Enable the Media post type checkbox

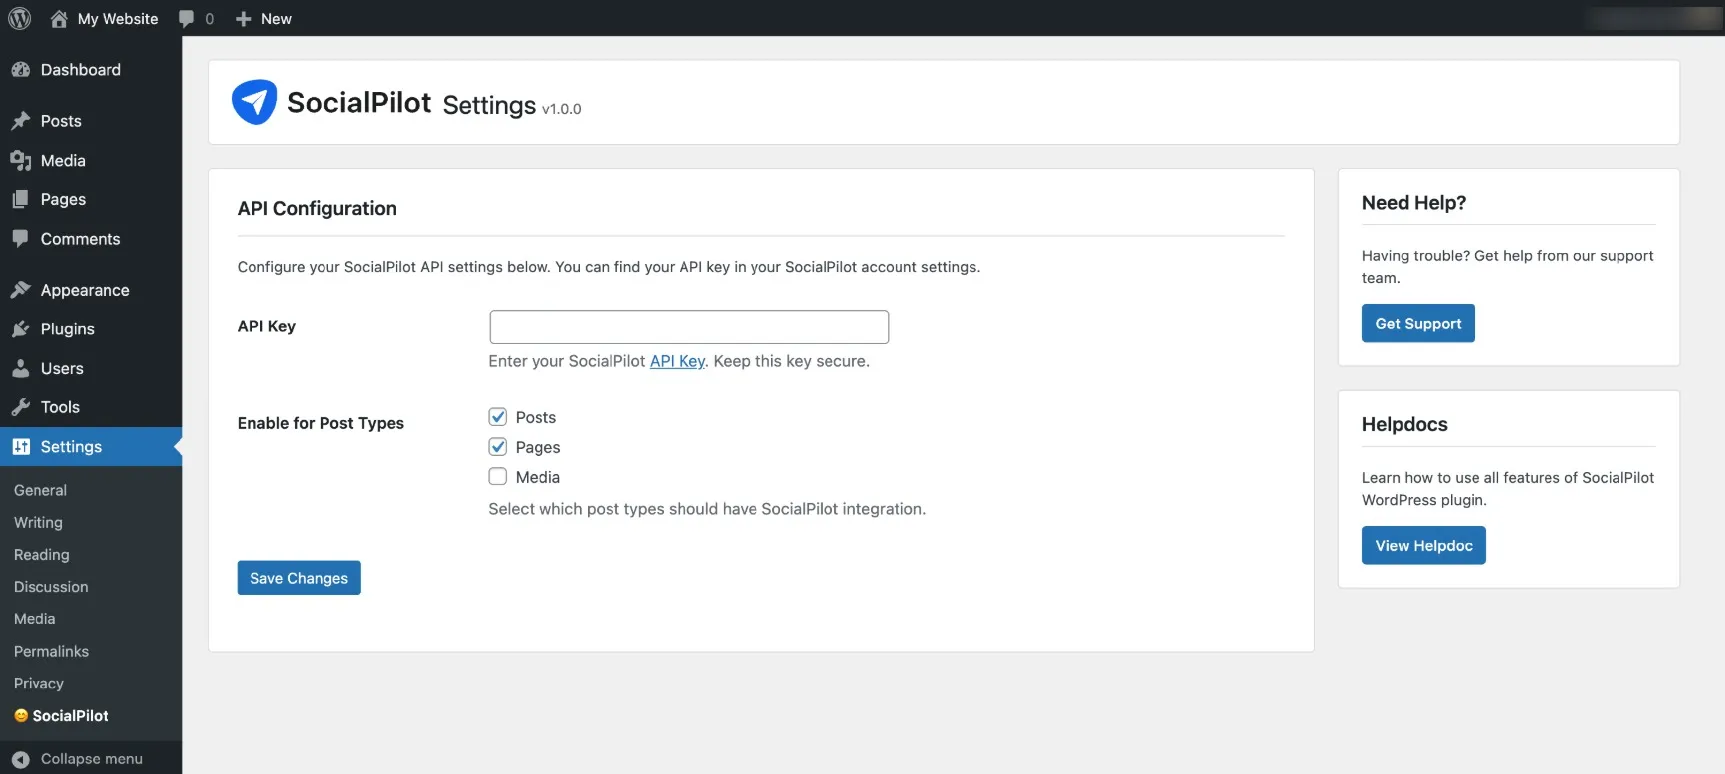(498, 477)
